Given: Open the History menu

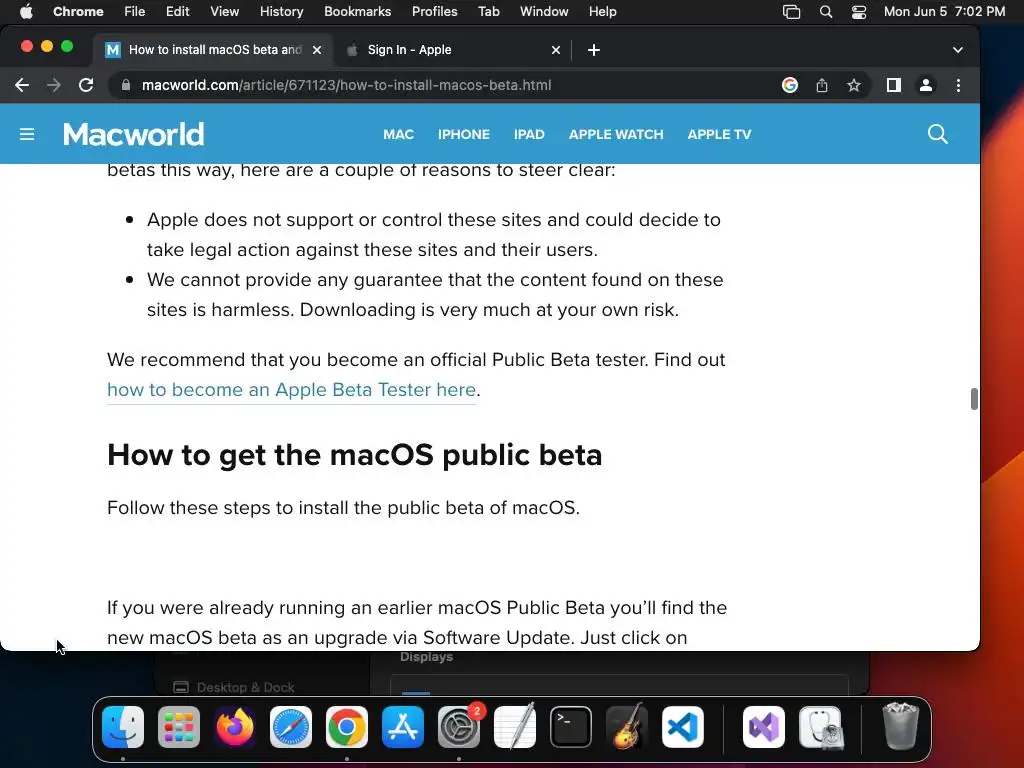Looking at the screenshot, I should (x=281, y=12).
